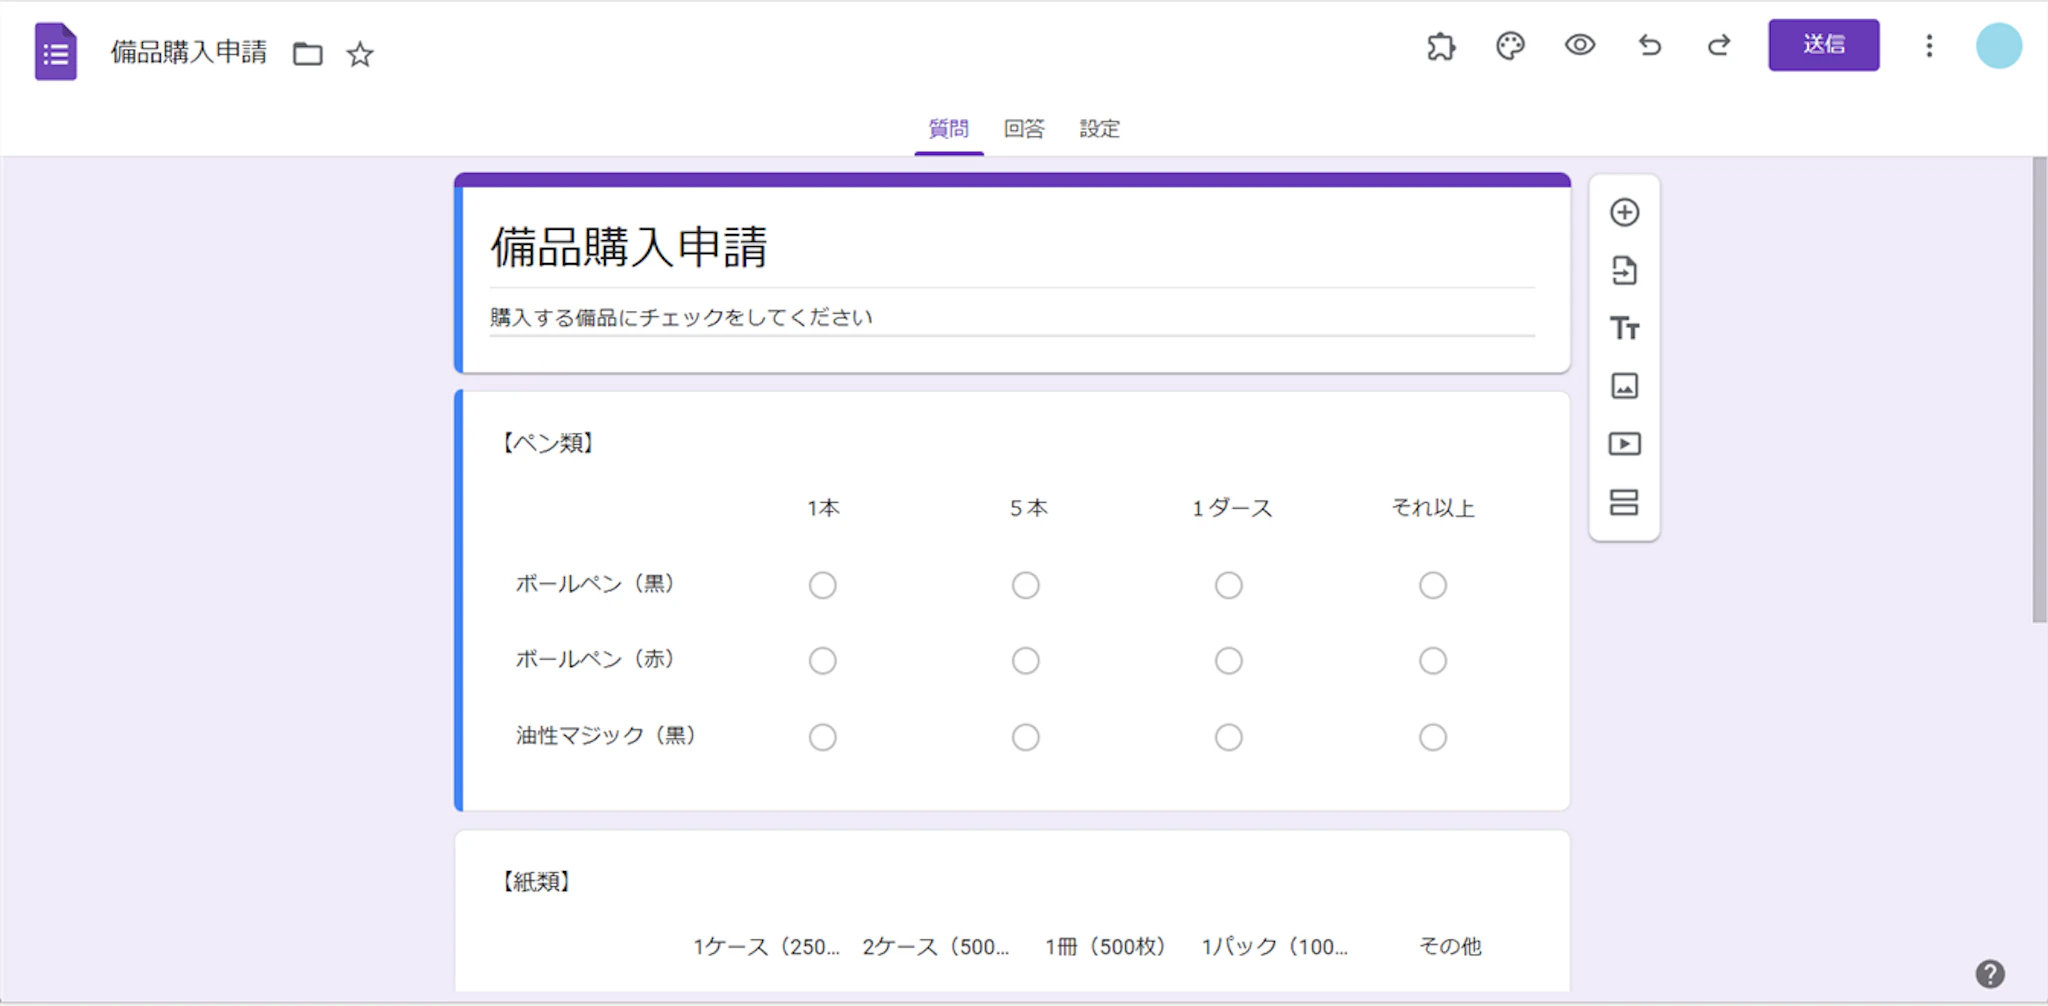This screenshot has height=1006, width=2048.
Task: Redo the last undone action
Action: pos(1719,46)
